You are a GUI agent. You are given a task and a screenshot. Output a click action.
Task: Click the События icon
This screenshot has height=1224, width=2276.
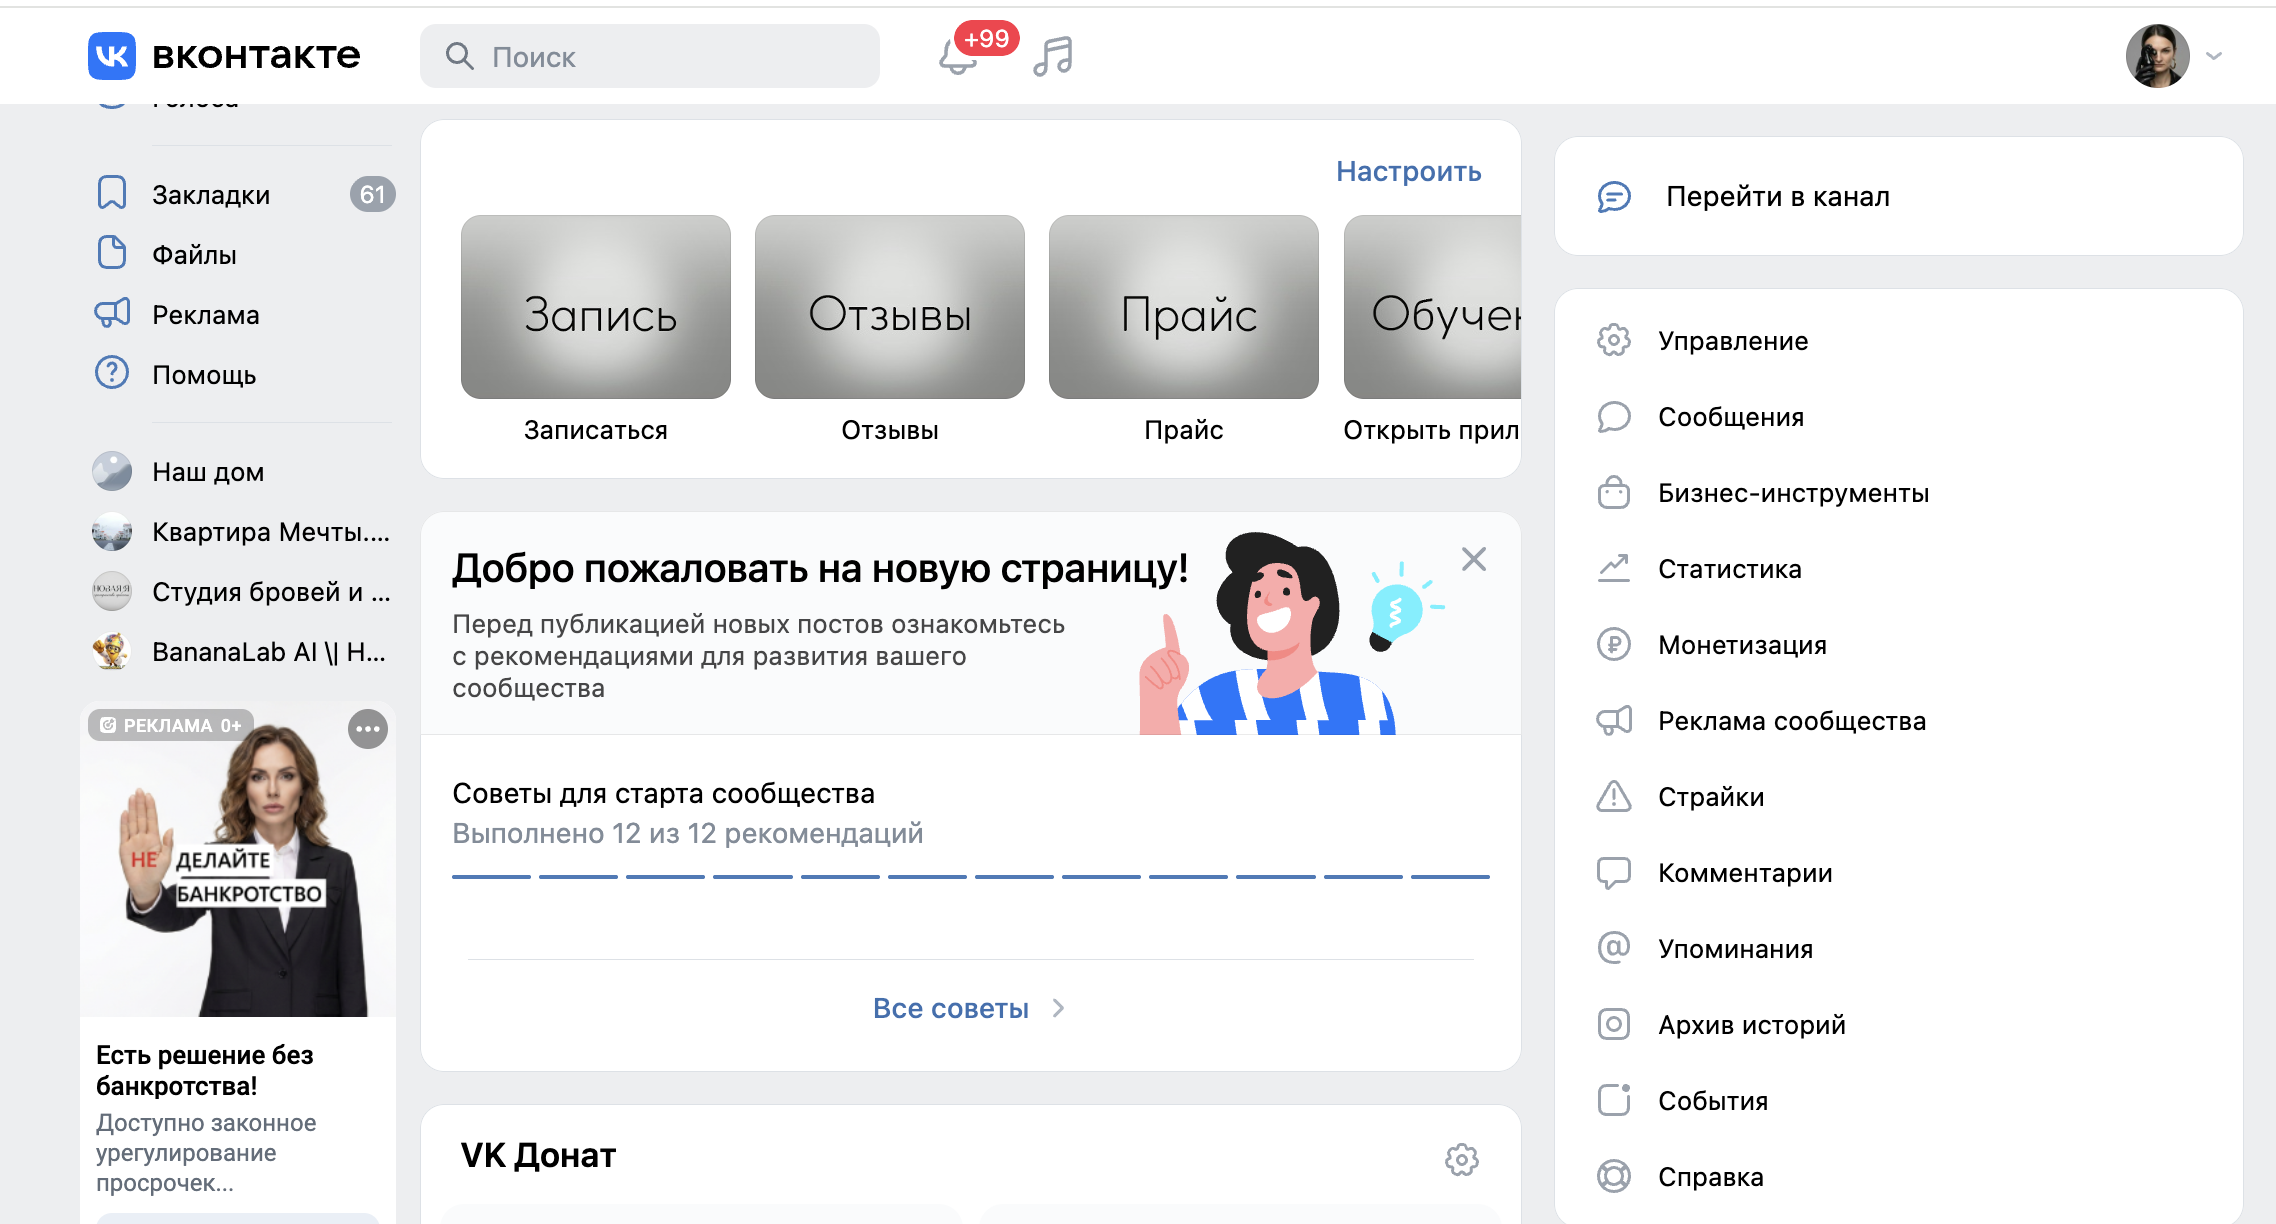1614,1100
